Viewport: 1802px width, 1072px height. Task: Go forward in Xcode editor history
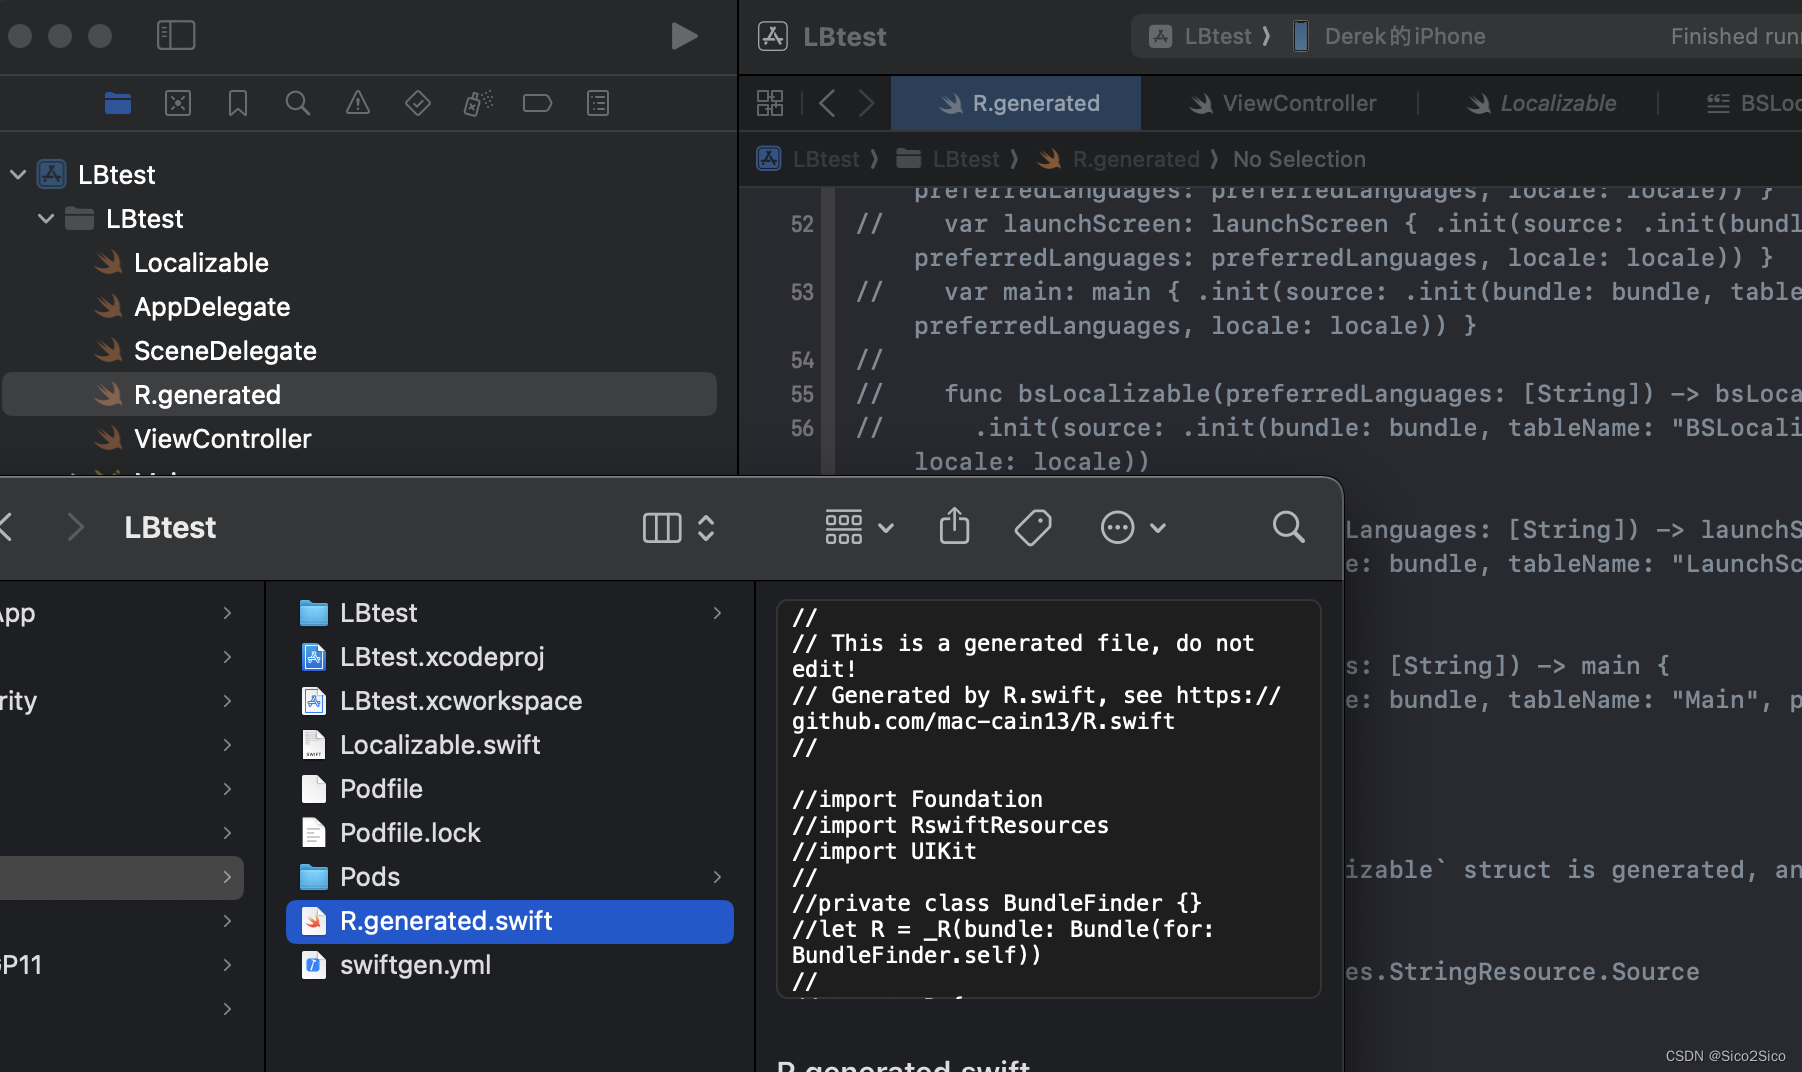pyautogui.click(x=867, y=103)
